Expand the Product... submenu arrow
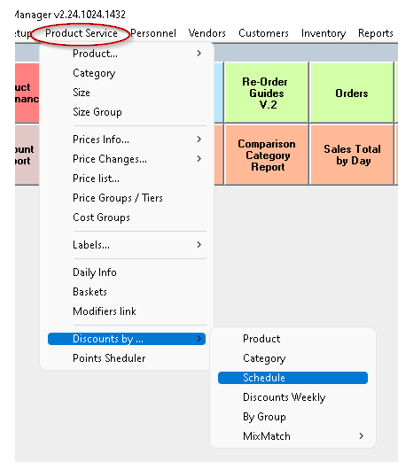Screen dimensions: 406x476 (199, 53)
